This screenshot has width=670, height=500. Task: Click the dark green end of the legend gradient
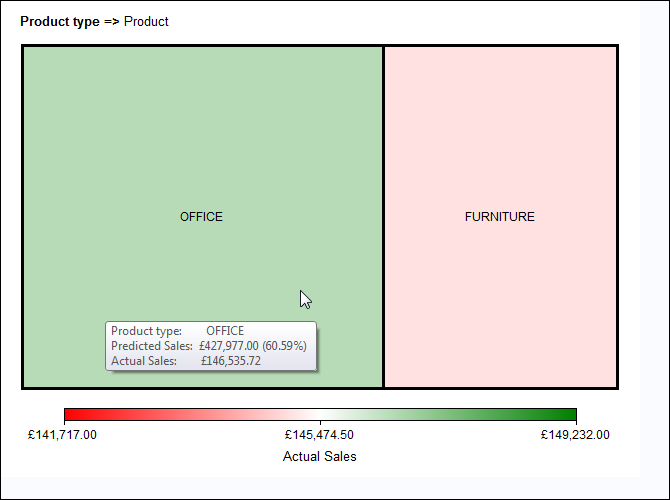(570, 415)
